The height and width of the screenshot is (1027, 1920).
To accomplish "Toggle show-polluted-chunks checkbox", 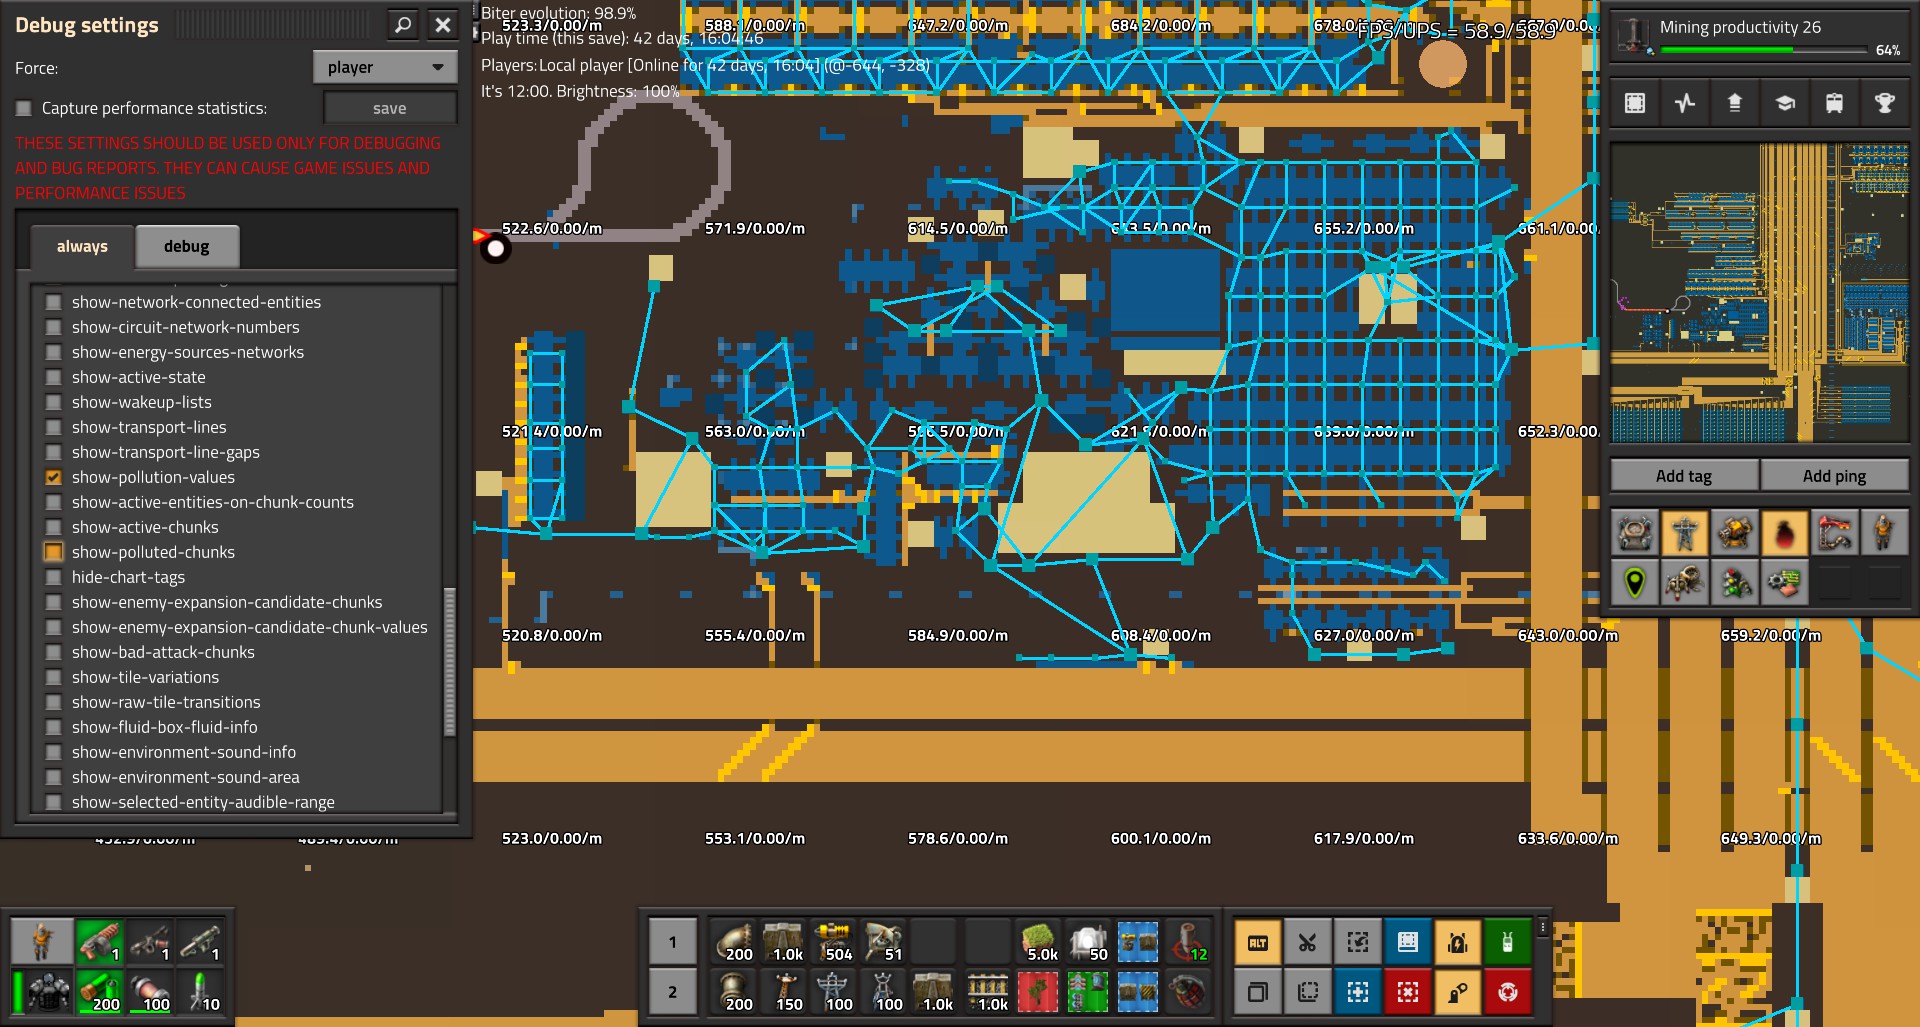I will [53, 552].
